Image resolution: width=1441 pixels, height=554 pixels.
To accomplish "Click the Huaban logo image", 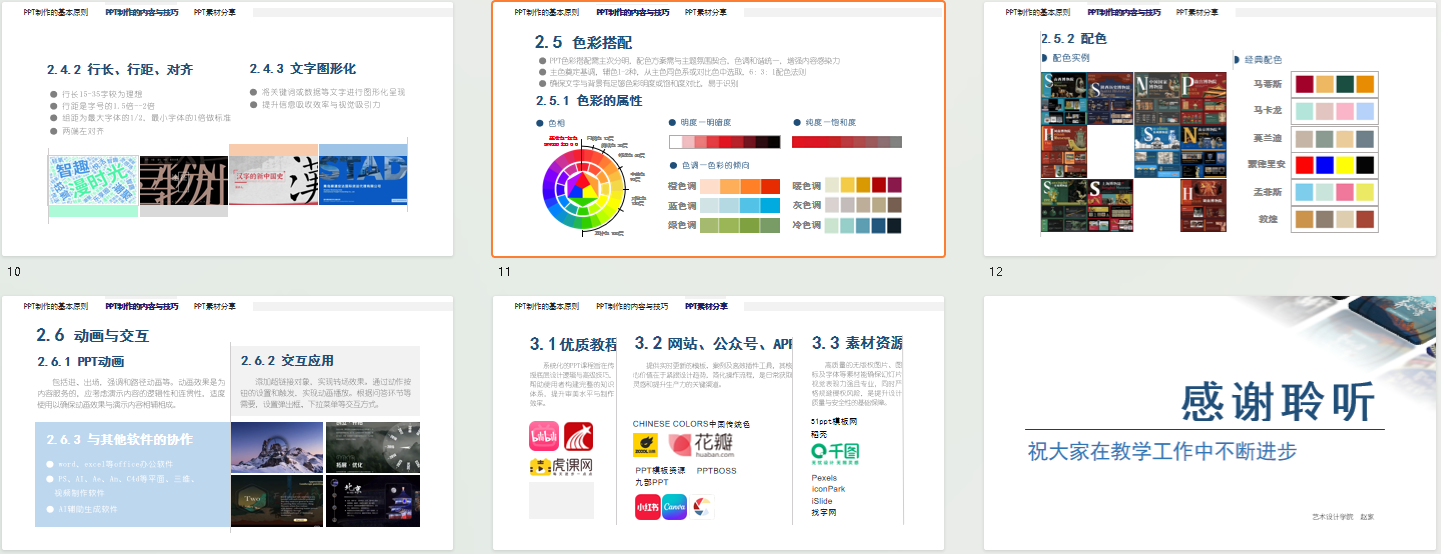I will pyautogui.click(x=707, y=443).
